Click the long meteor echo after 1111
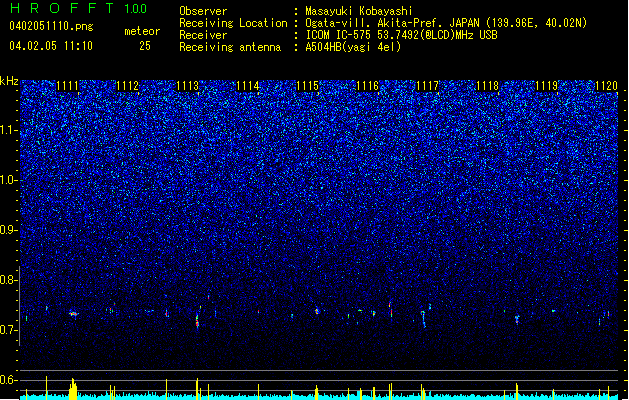The width and height of the screenshot is (629, 400). (x=74, y=314)
